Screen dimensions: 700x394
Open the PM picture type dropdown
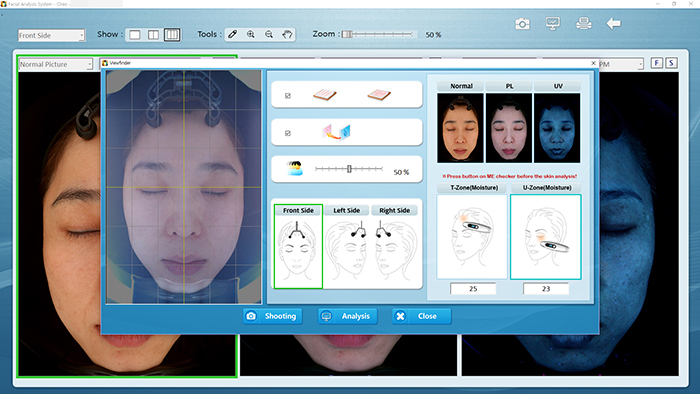click(621, 64)
